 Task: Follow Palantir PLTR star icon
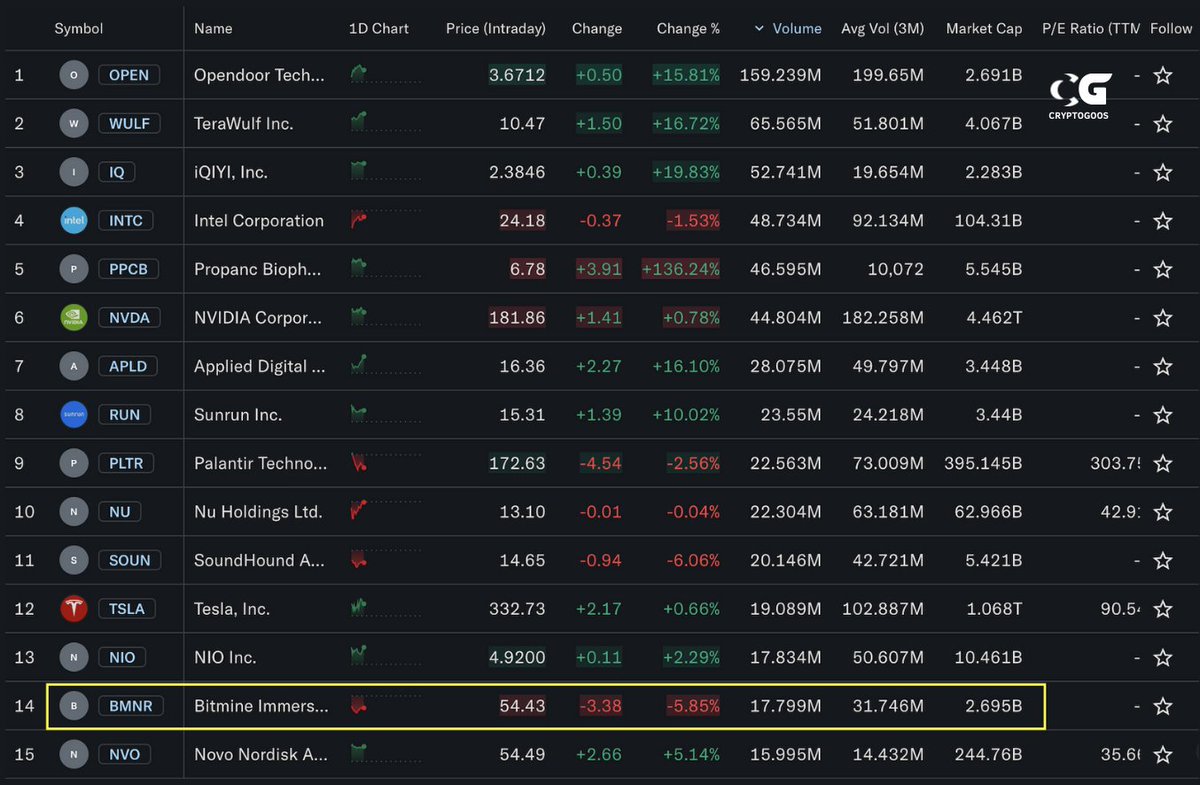coord(1162,463)
